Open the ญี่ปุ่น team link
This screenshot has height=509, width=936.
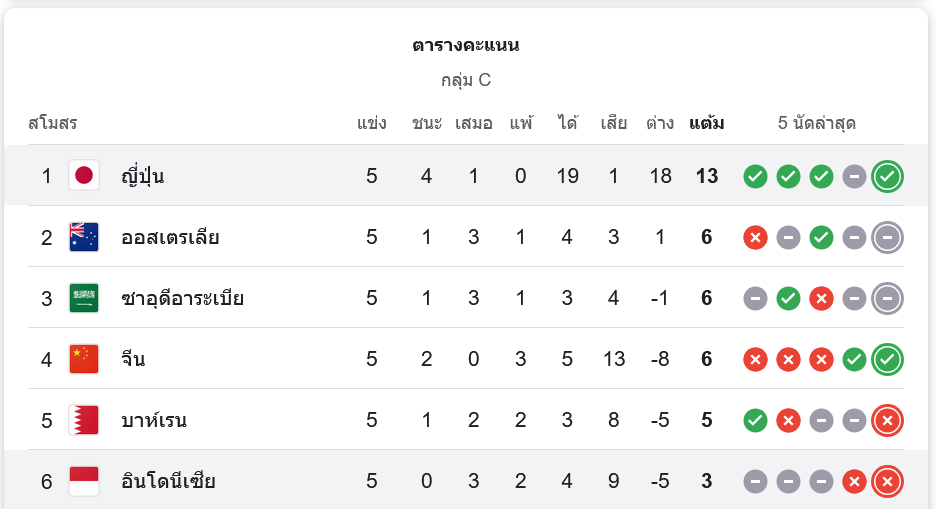coord(142,177)
